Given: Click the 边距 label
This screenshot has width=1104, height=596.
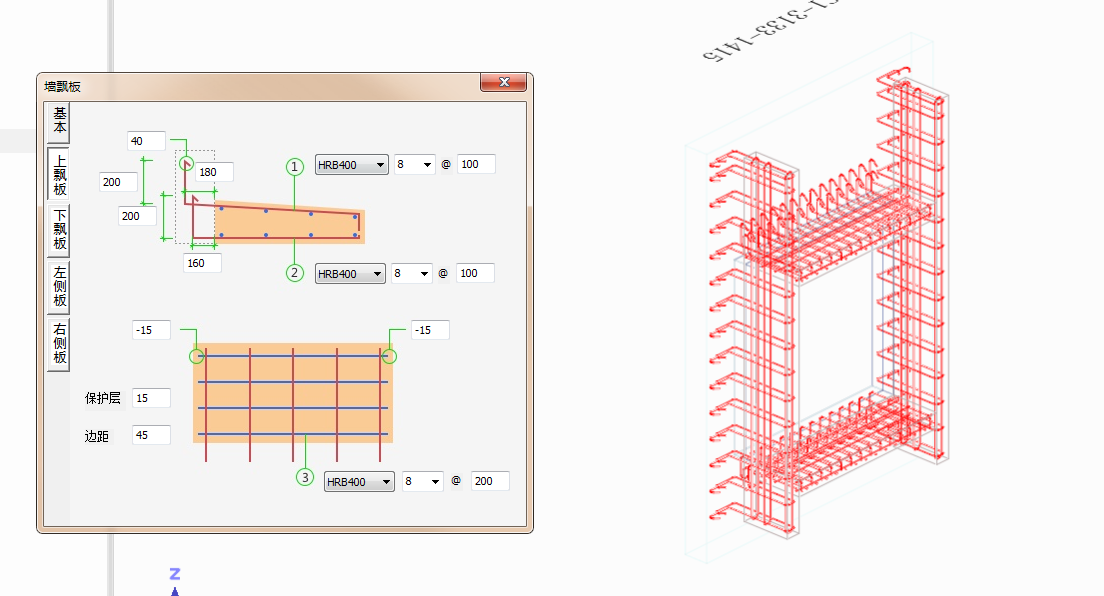Looking at the screenshot, I should (x=96, y=436).
